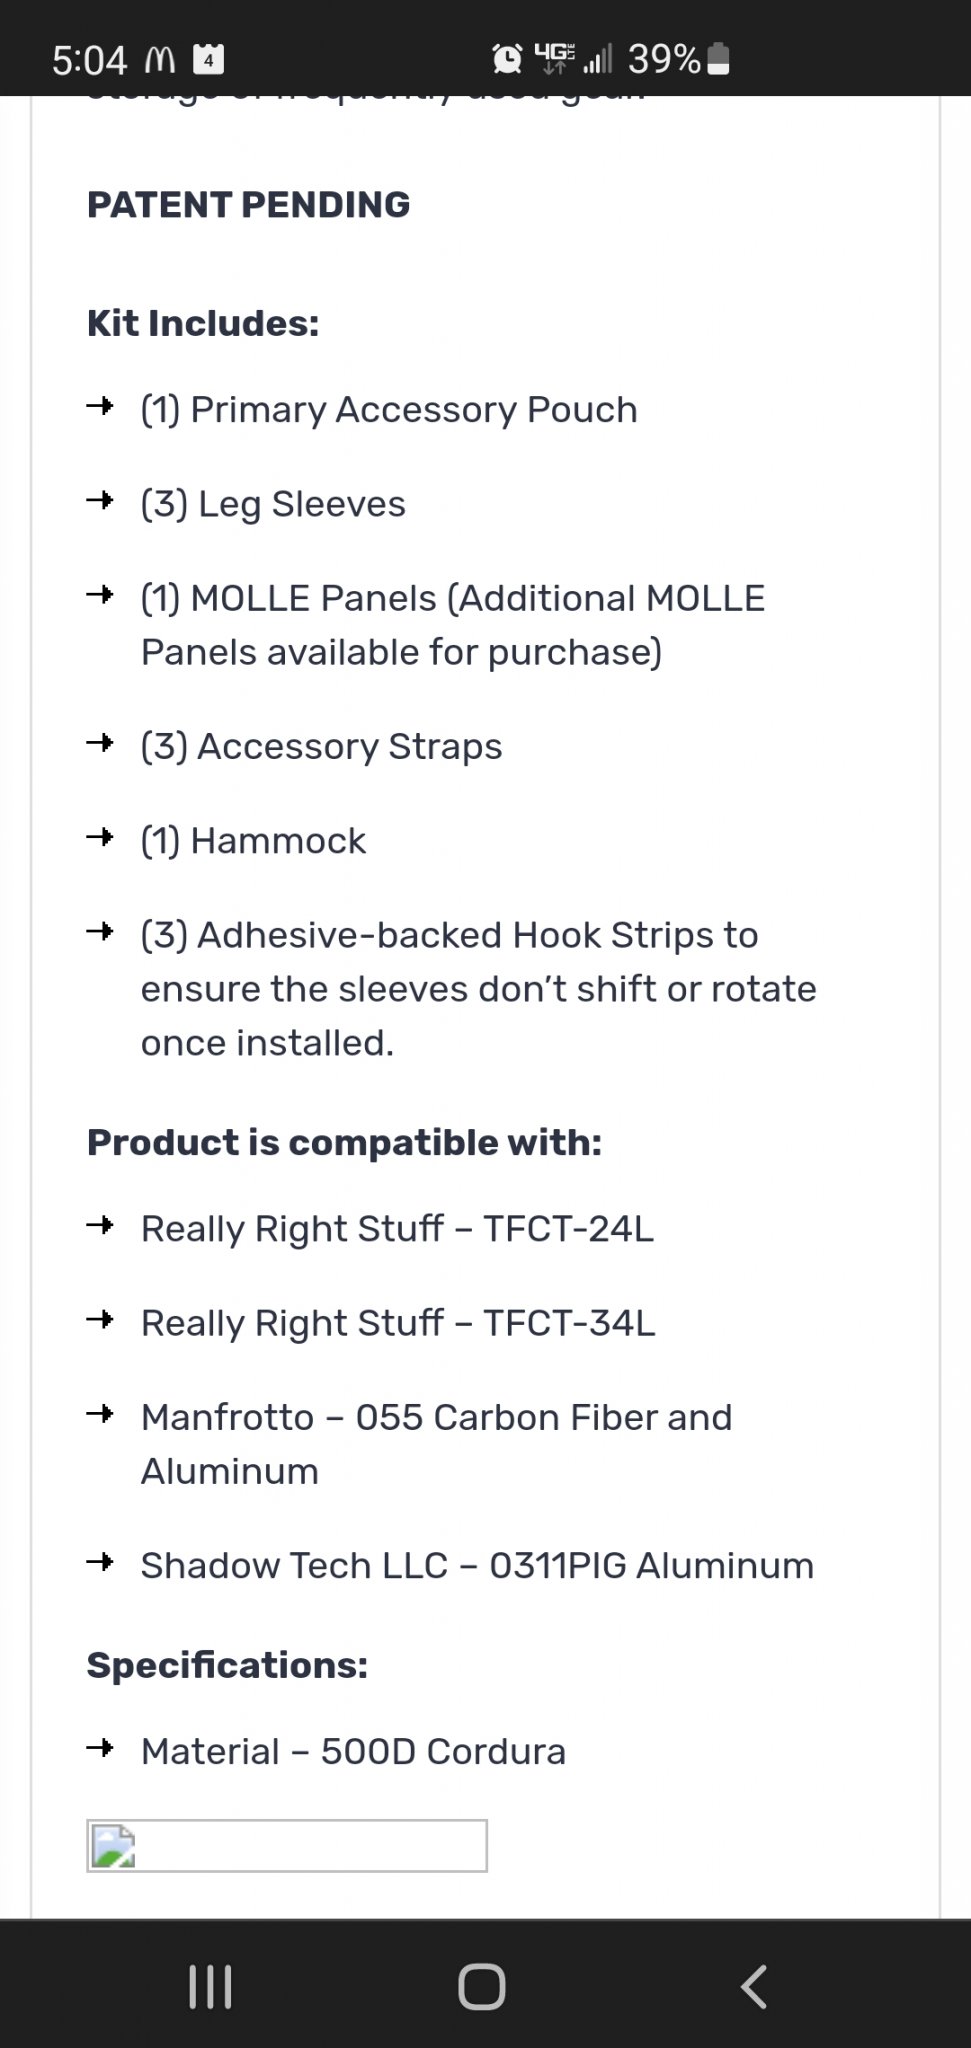Screen dimensions: 971x2048
Task: Tap the Really Right Stuff TFCT-24L item
Action: (397, 1228)
